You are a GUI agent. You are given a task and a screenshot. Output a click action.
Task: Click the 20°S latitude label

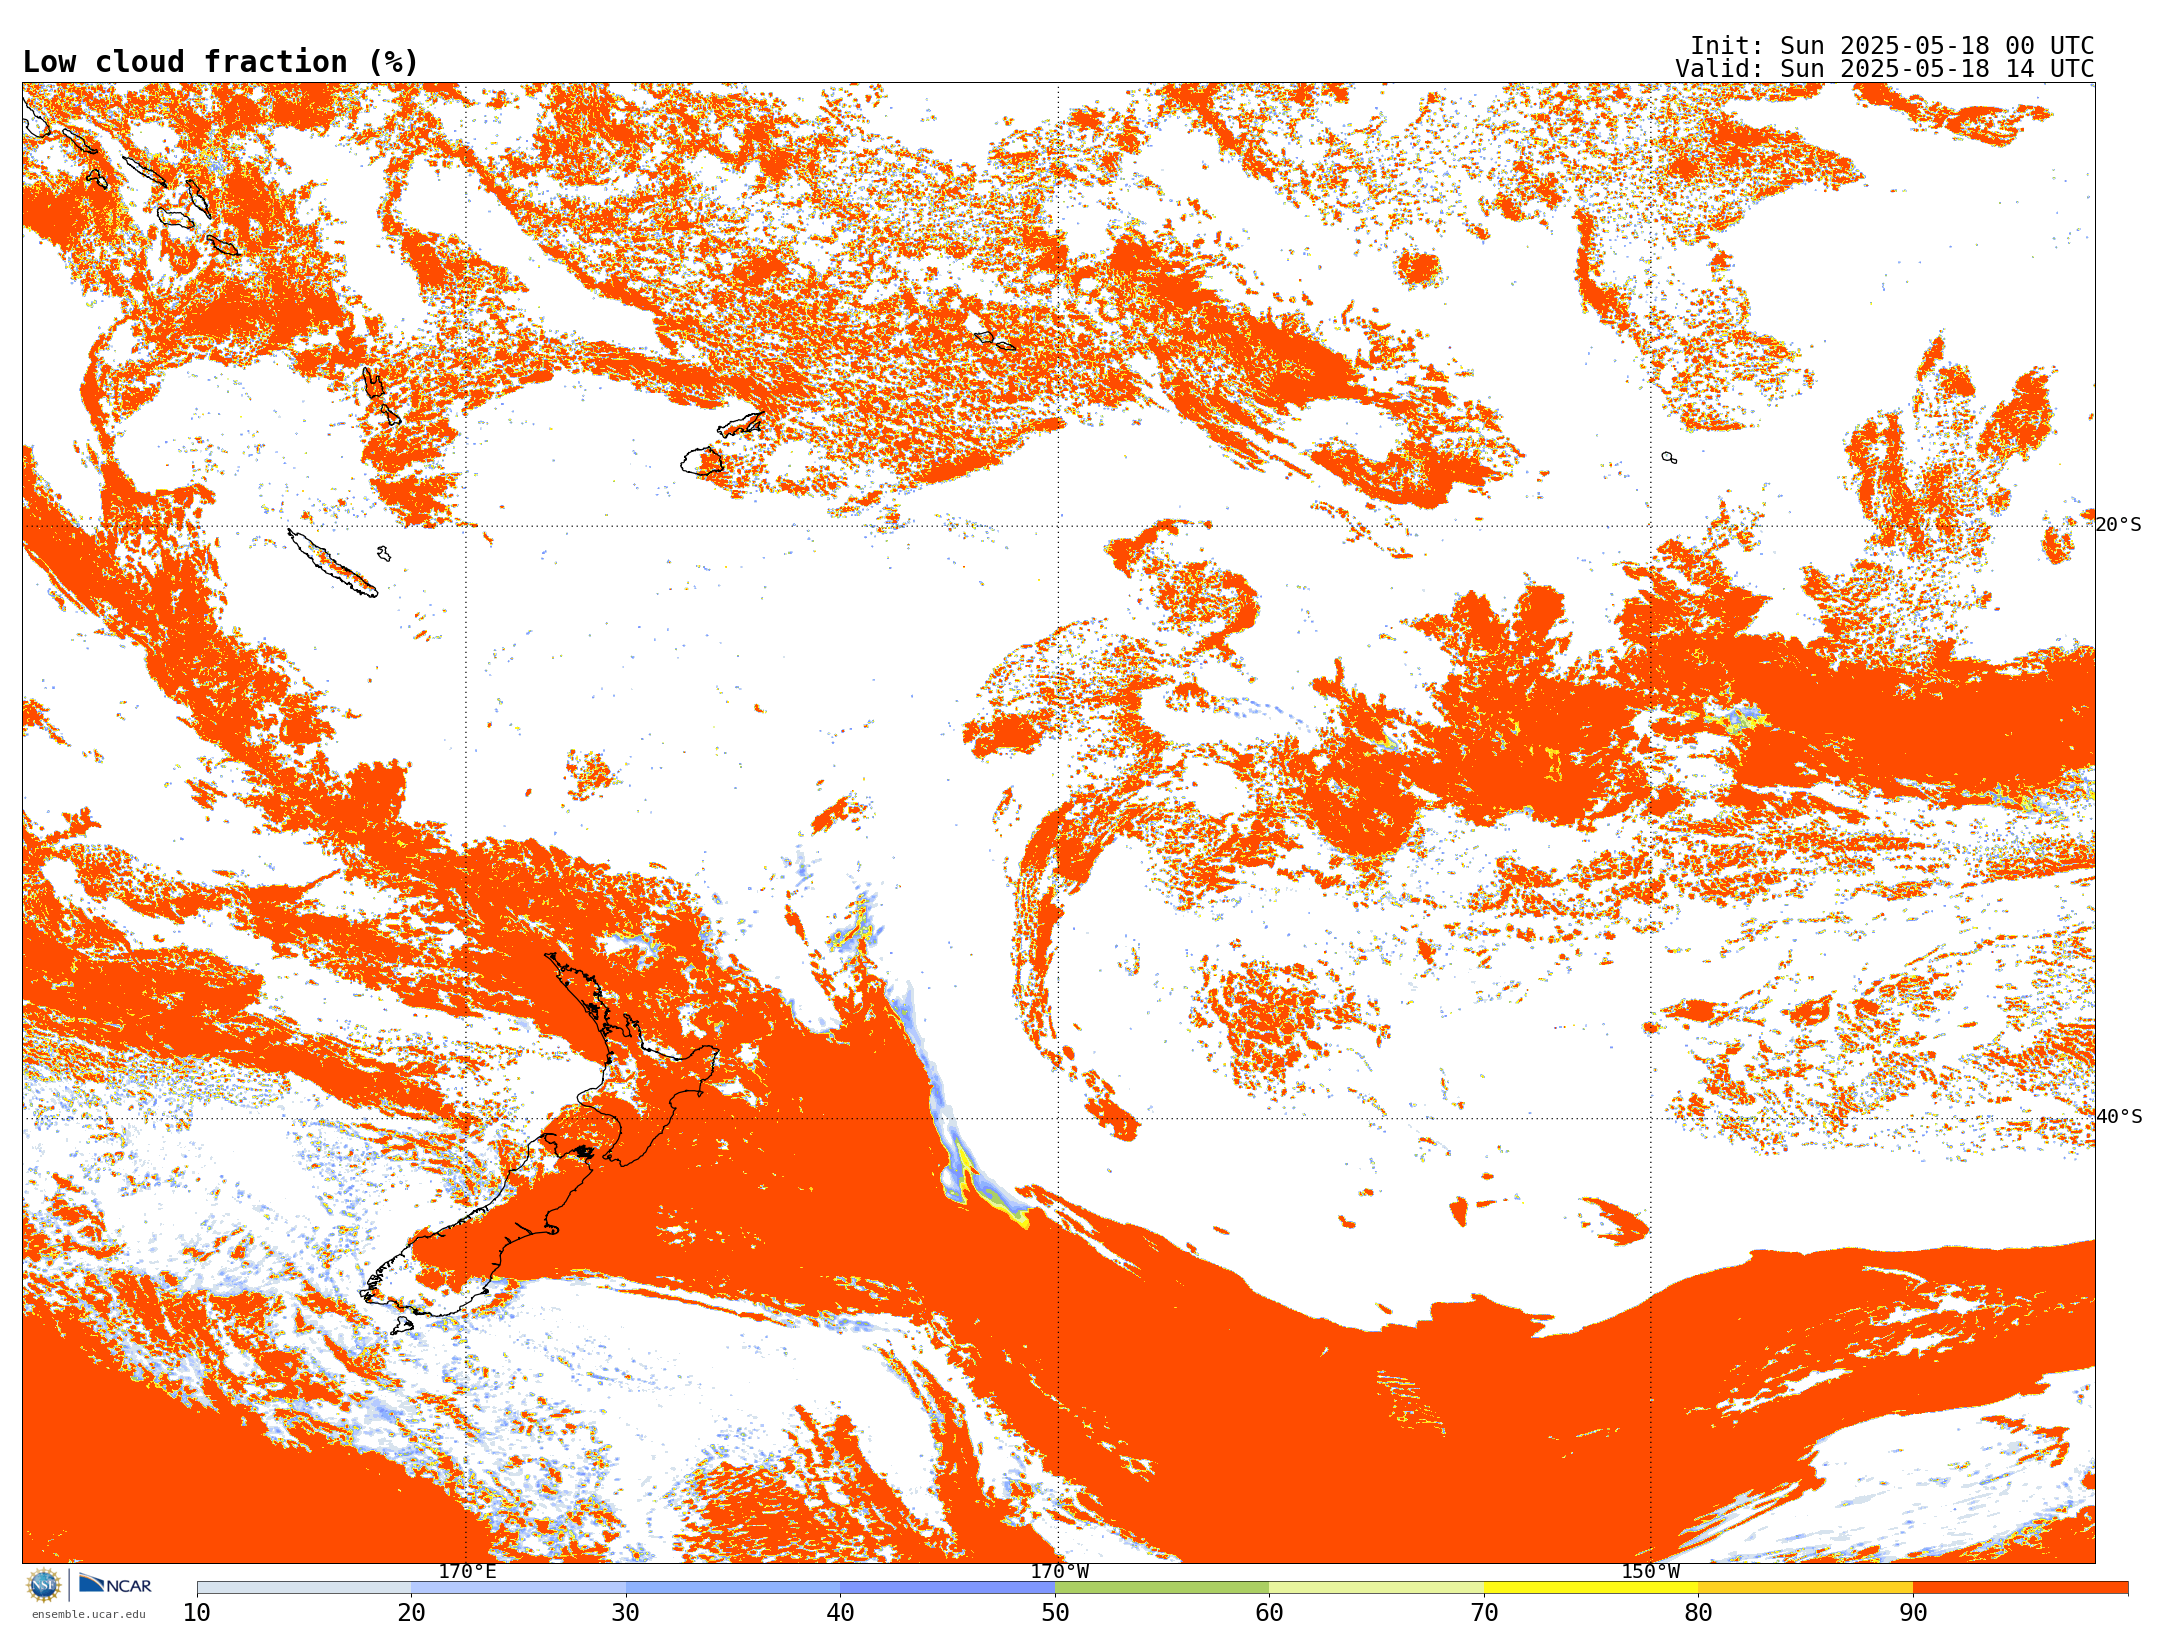pyautogui.click(x=2118, y=525)
